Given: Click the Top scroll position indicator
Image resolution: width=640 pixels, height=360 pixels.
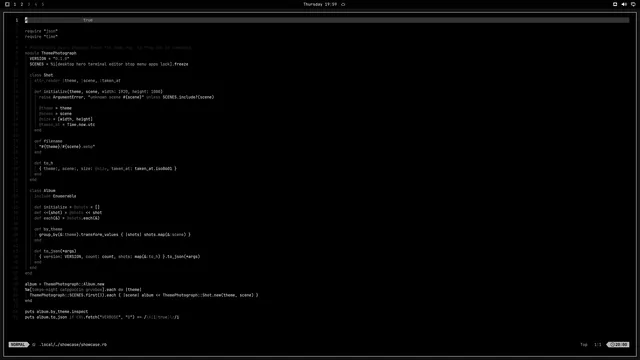Looking at the screenshot, I should coord(584,344).
